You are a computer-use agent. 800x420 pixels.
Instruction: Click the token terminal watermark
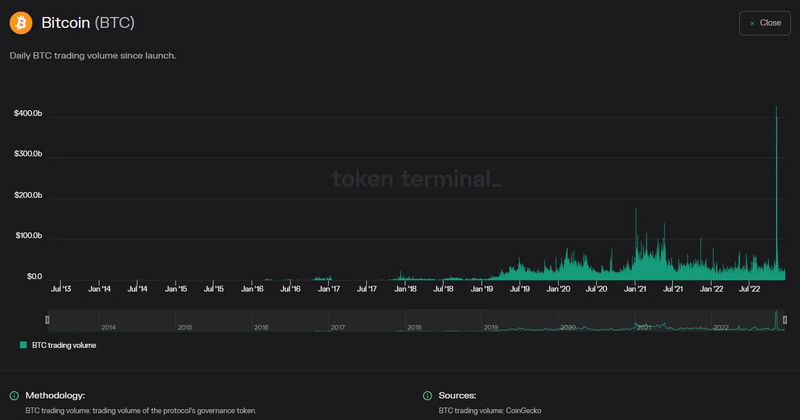pos(417,180)
